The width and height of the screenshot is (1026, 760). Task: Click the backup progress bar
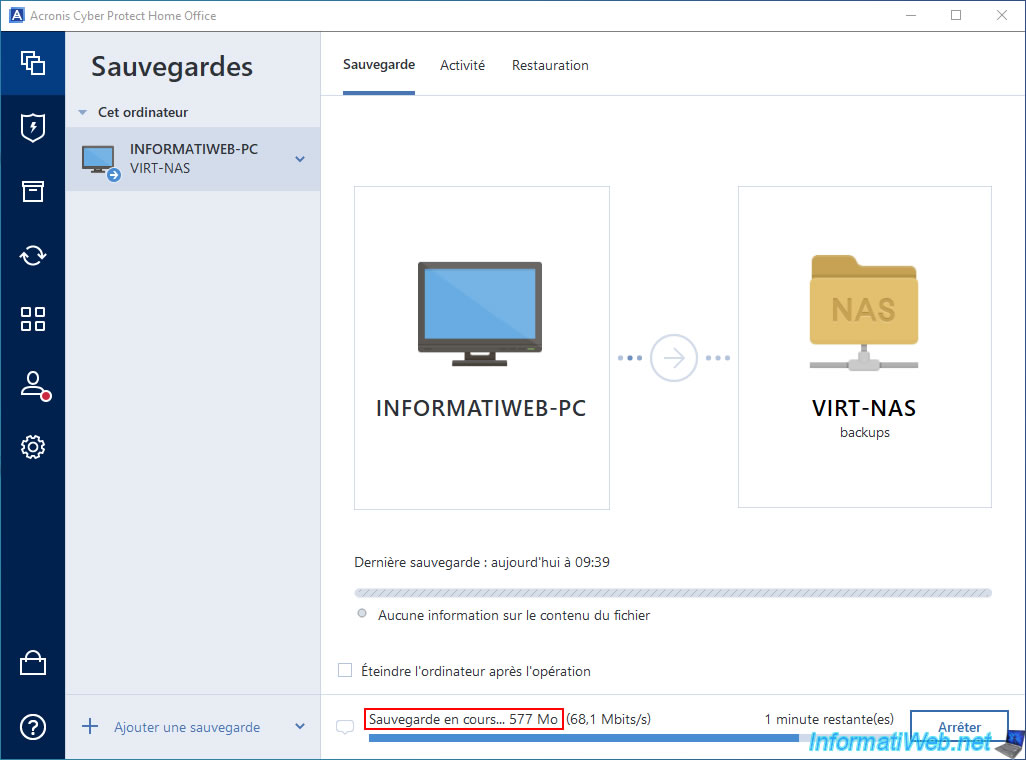[x=631, y=738]
